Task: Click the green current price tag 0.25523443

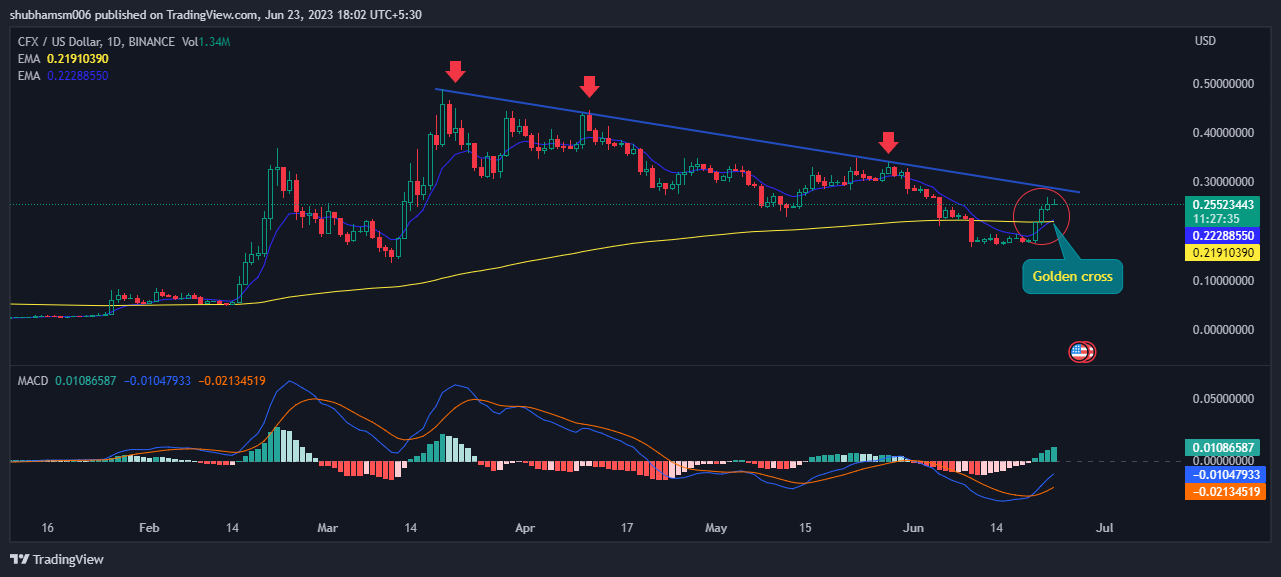Action: point(1225,204)
